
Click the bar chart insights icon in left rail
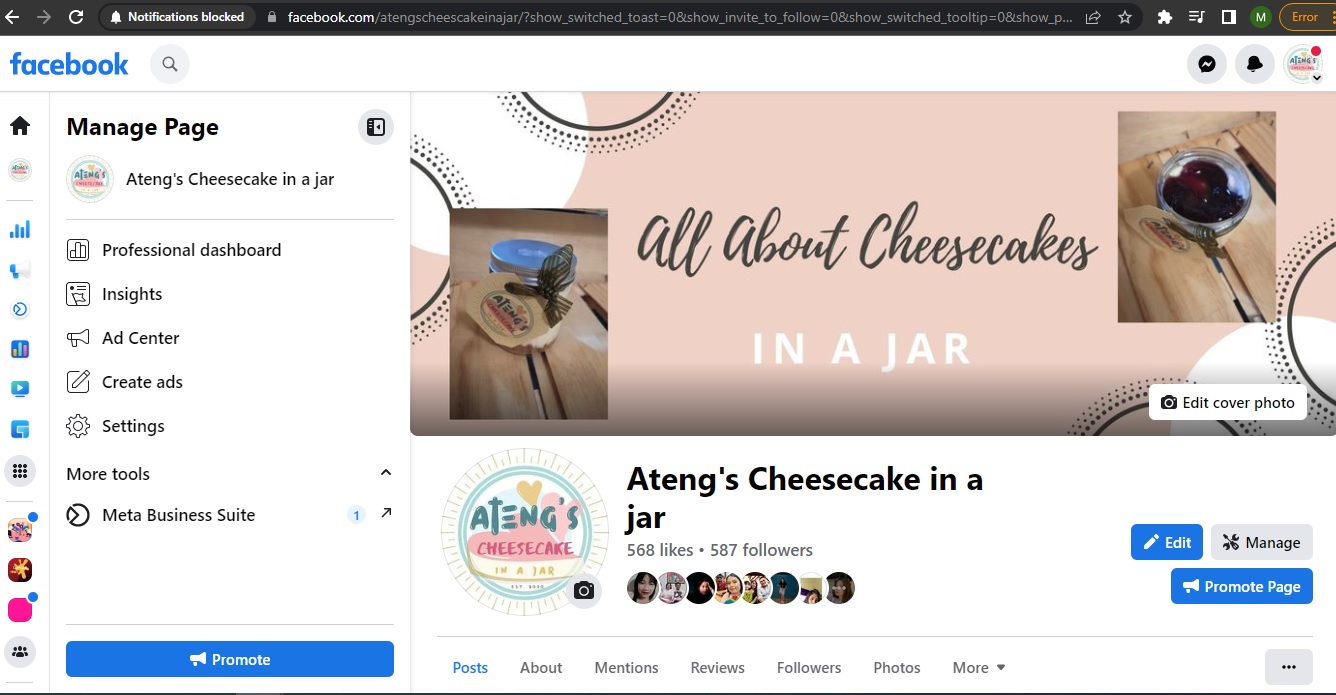(20, 229)
